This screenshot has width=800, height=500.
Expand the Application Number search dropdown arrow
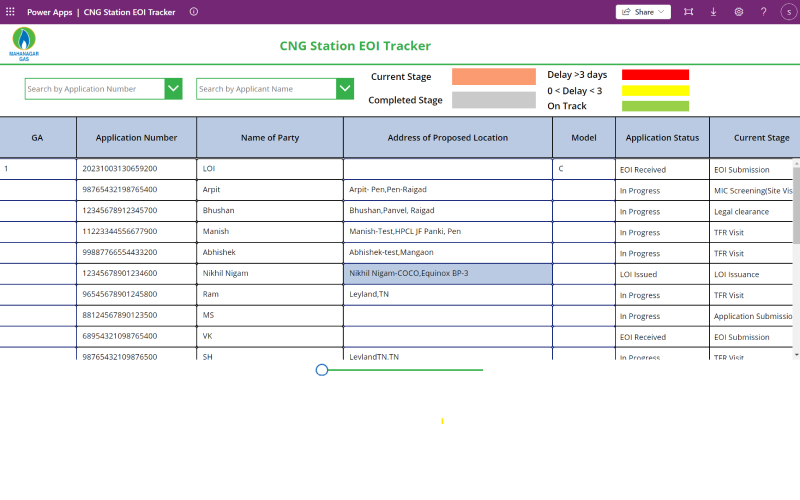coord(173,89)
